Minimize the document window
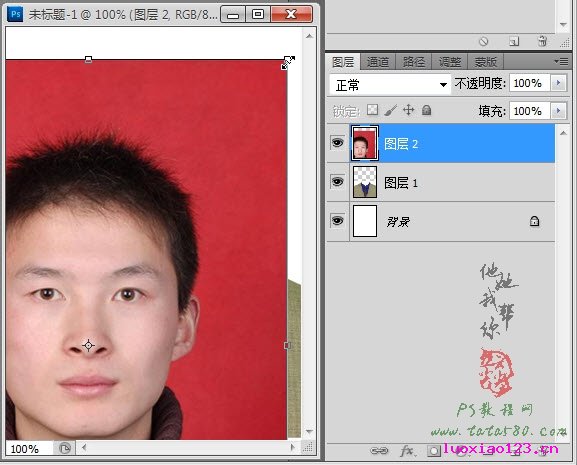Screen dimensions: 577x465 pyautogui.click(x=233, y=15)
